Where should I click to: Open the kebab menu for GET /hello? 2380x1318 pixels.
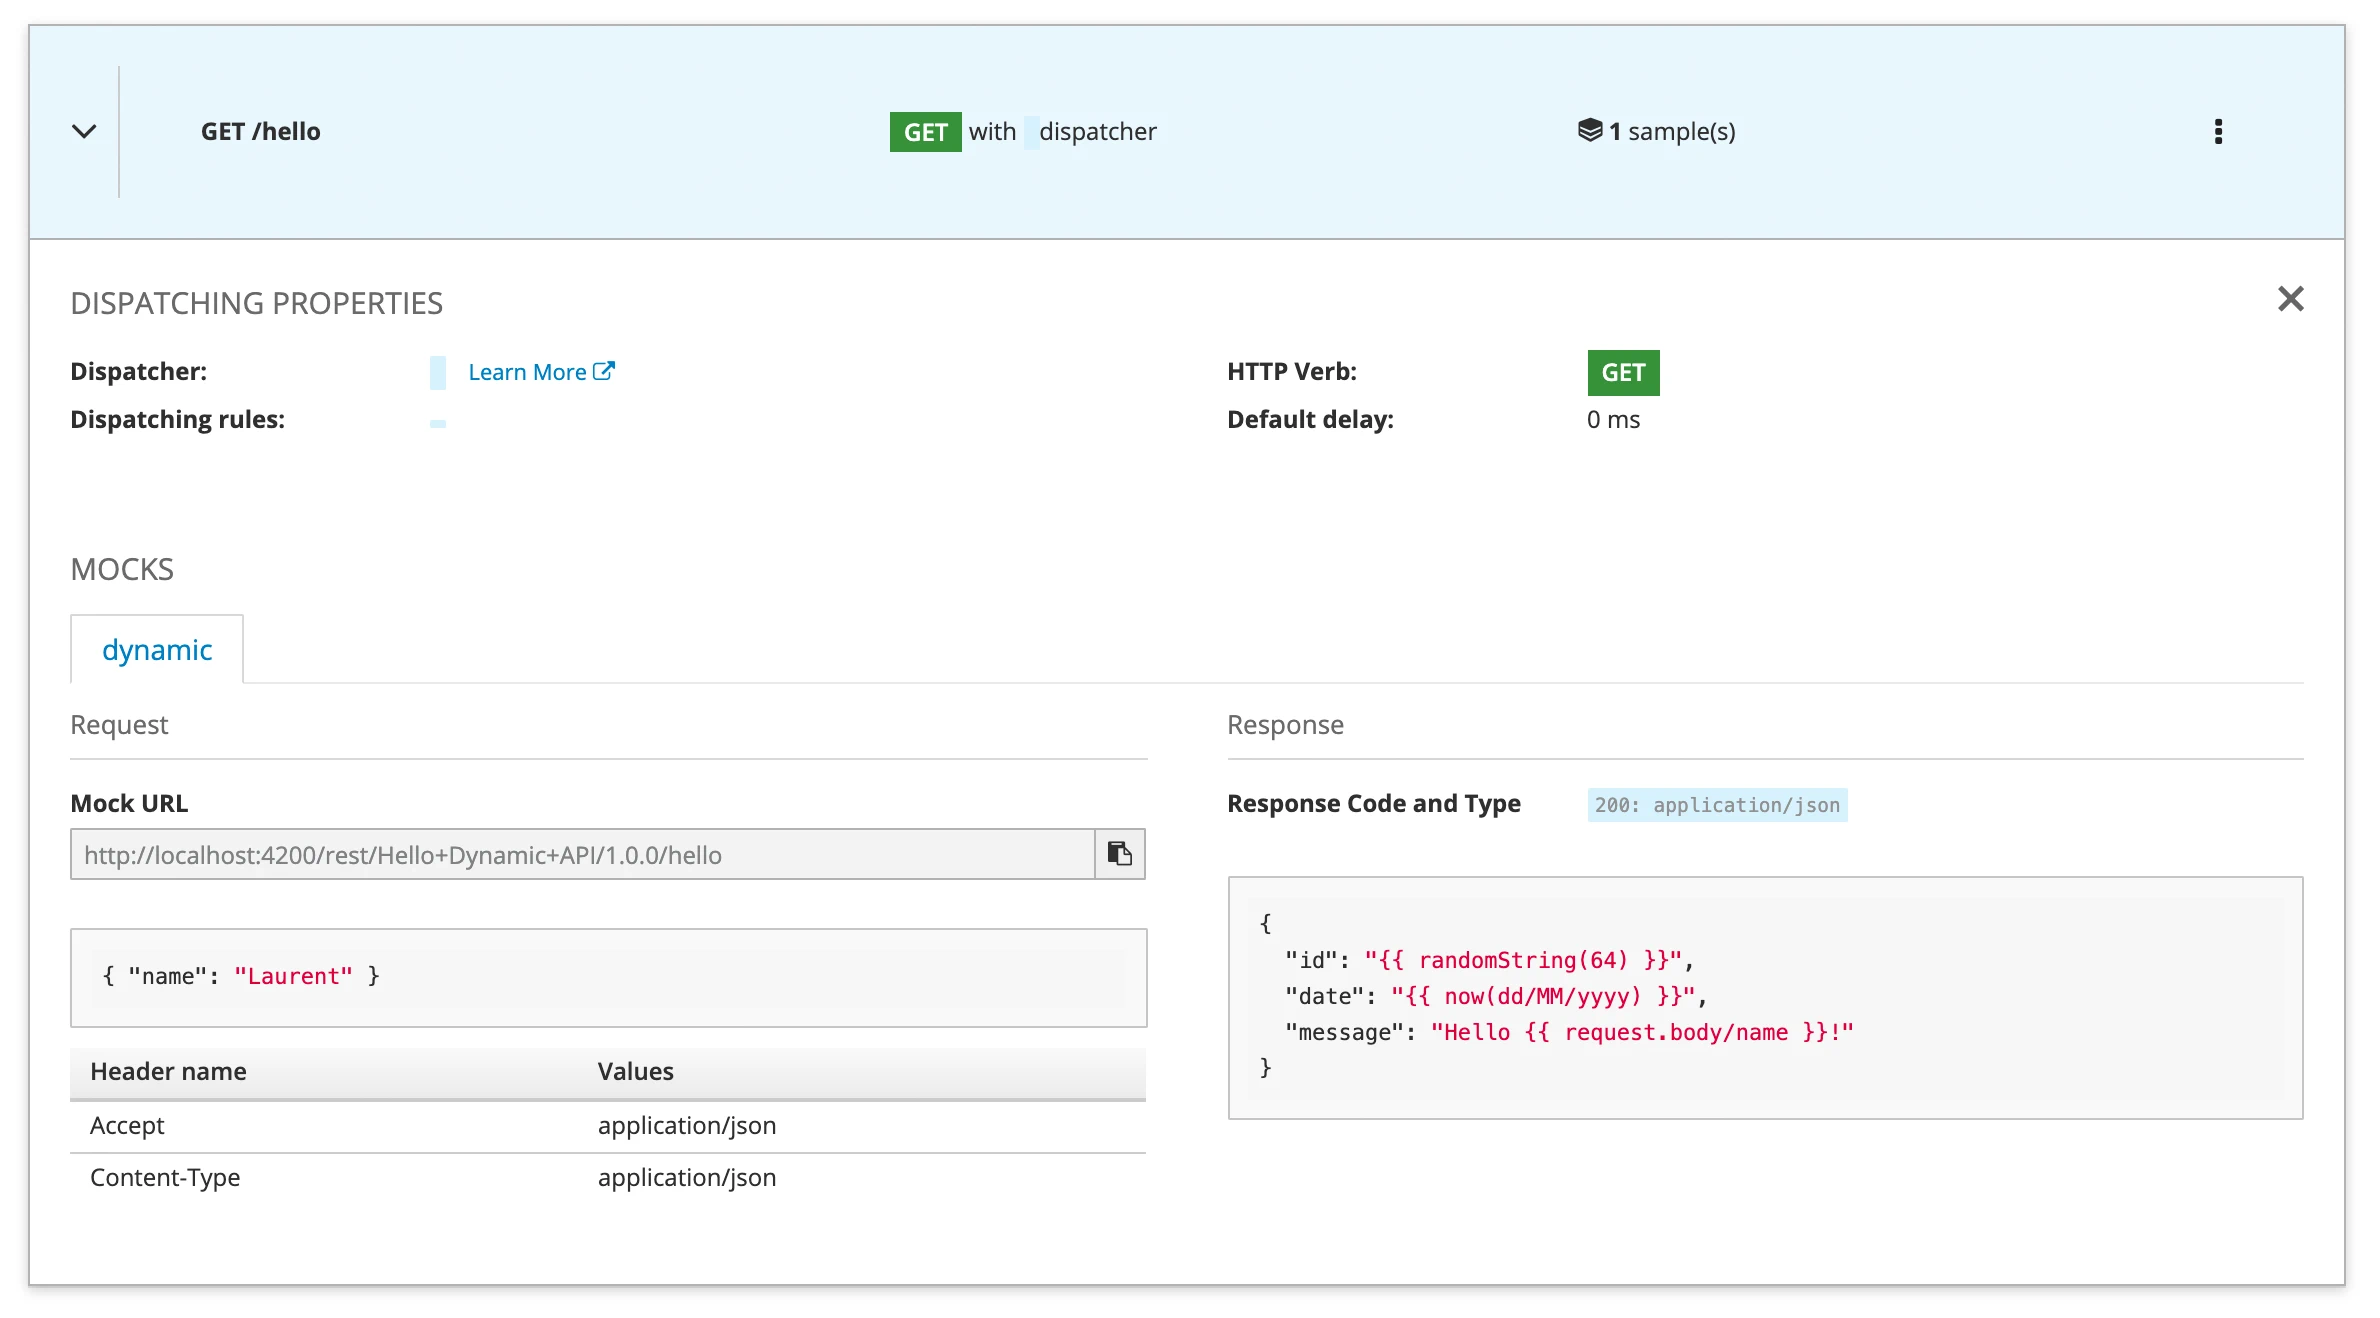click(x=2218, y=131)
